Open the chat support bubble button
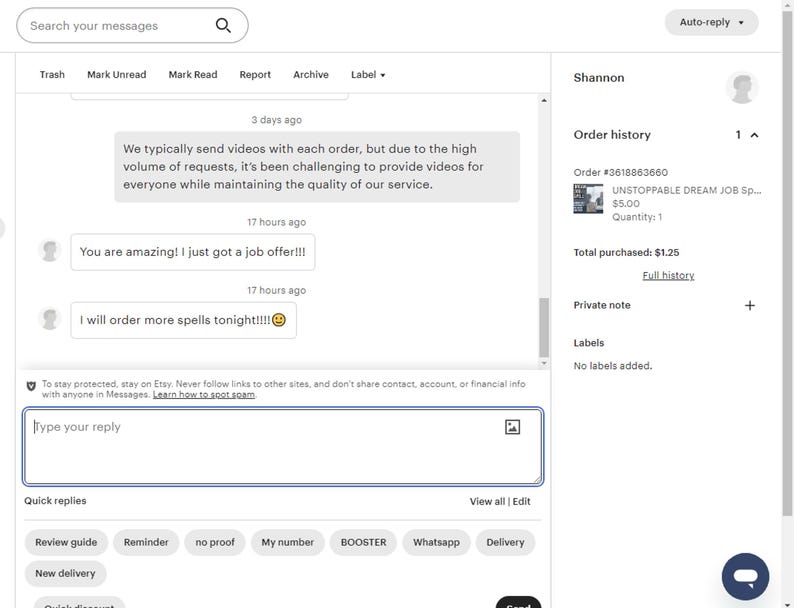The width and height of the screenshot is (794, 608). coord(745,577)
